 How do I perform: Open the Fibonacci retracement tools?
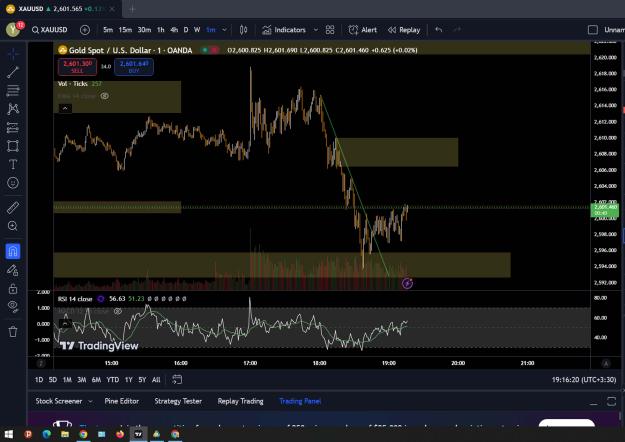pos(13,90)
